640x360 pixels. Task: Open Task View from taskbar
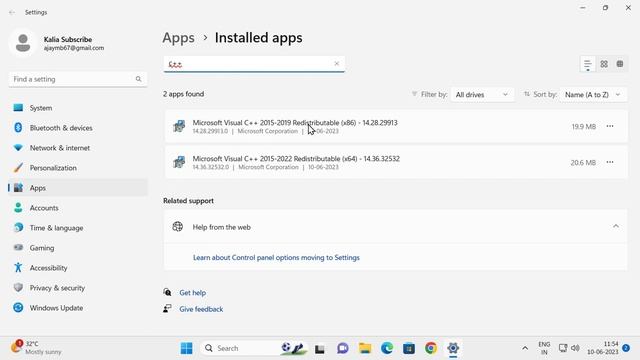[320, 349]
